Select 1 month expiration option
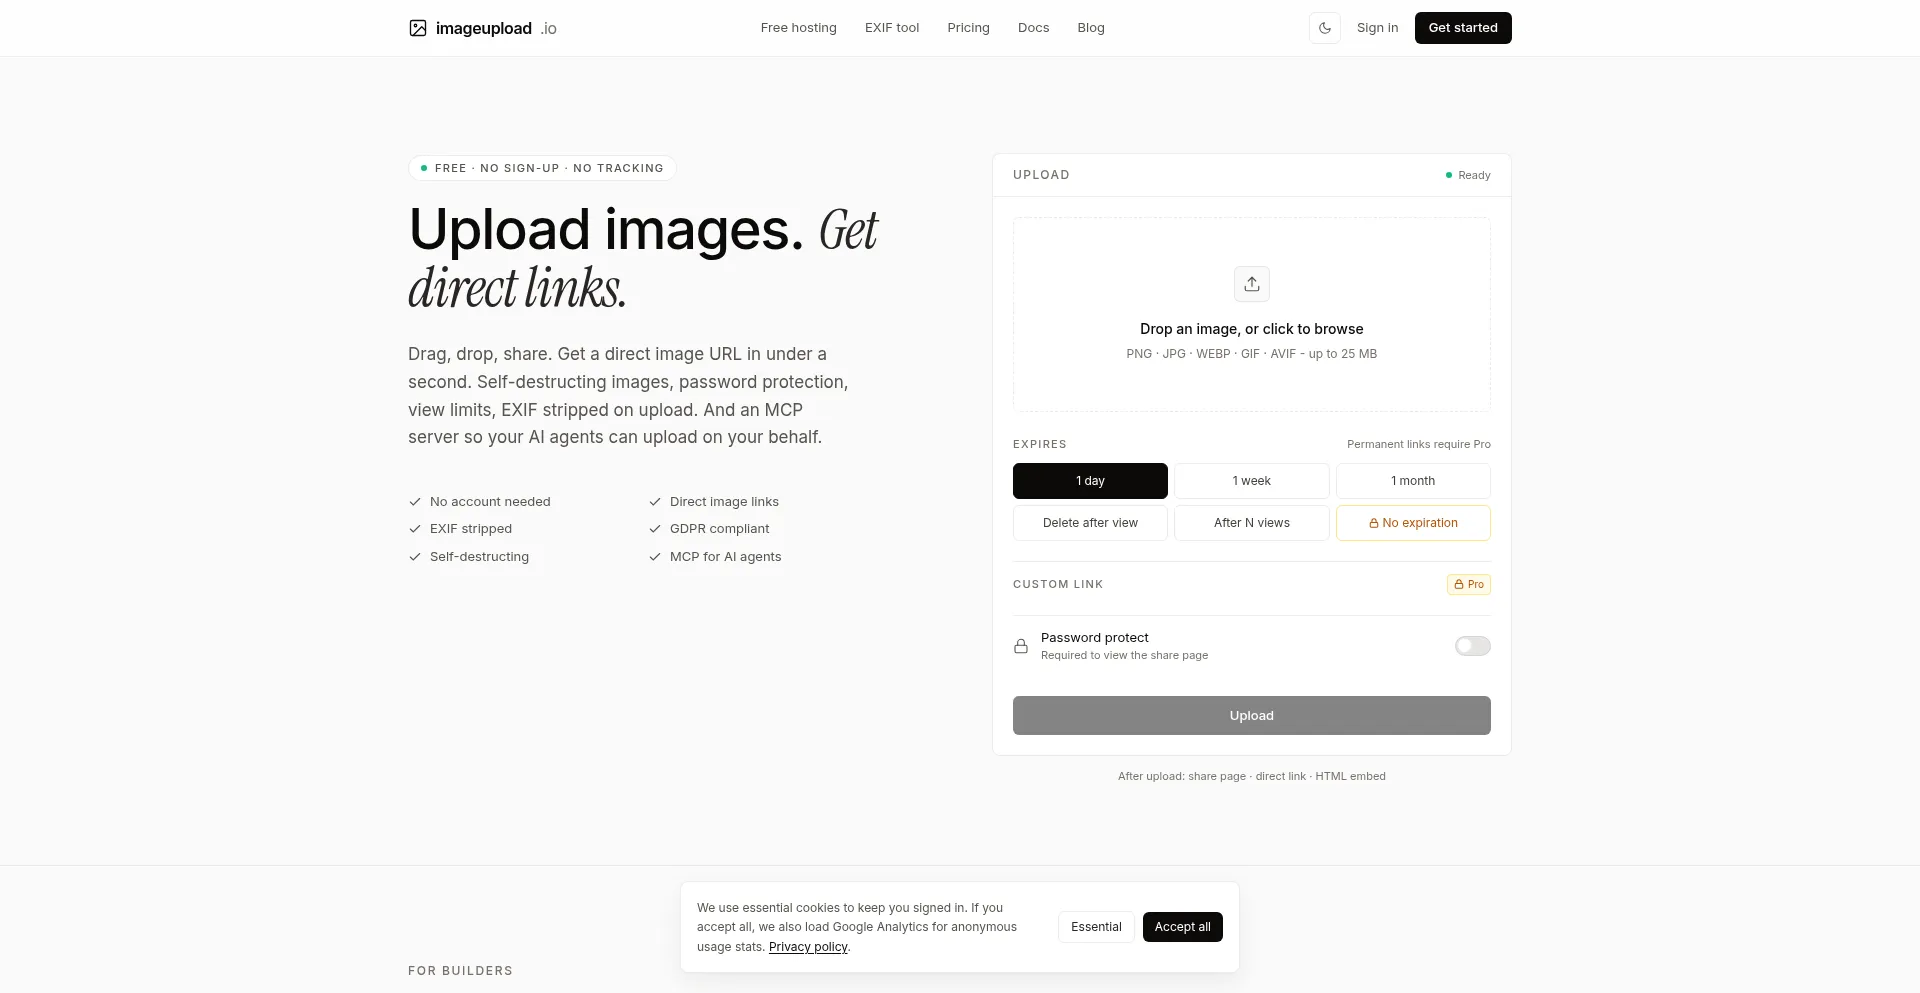This screenshot has height=993, width=1920. (1413, 481)
